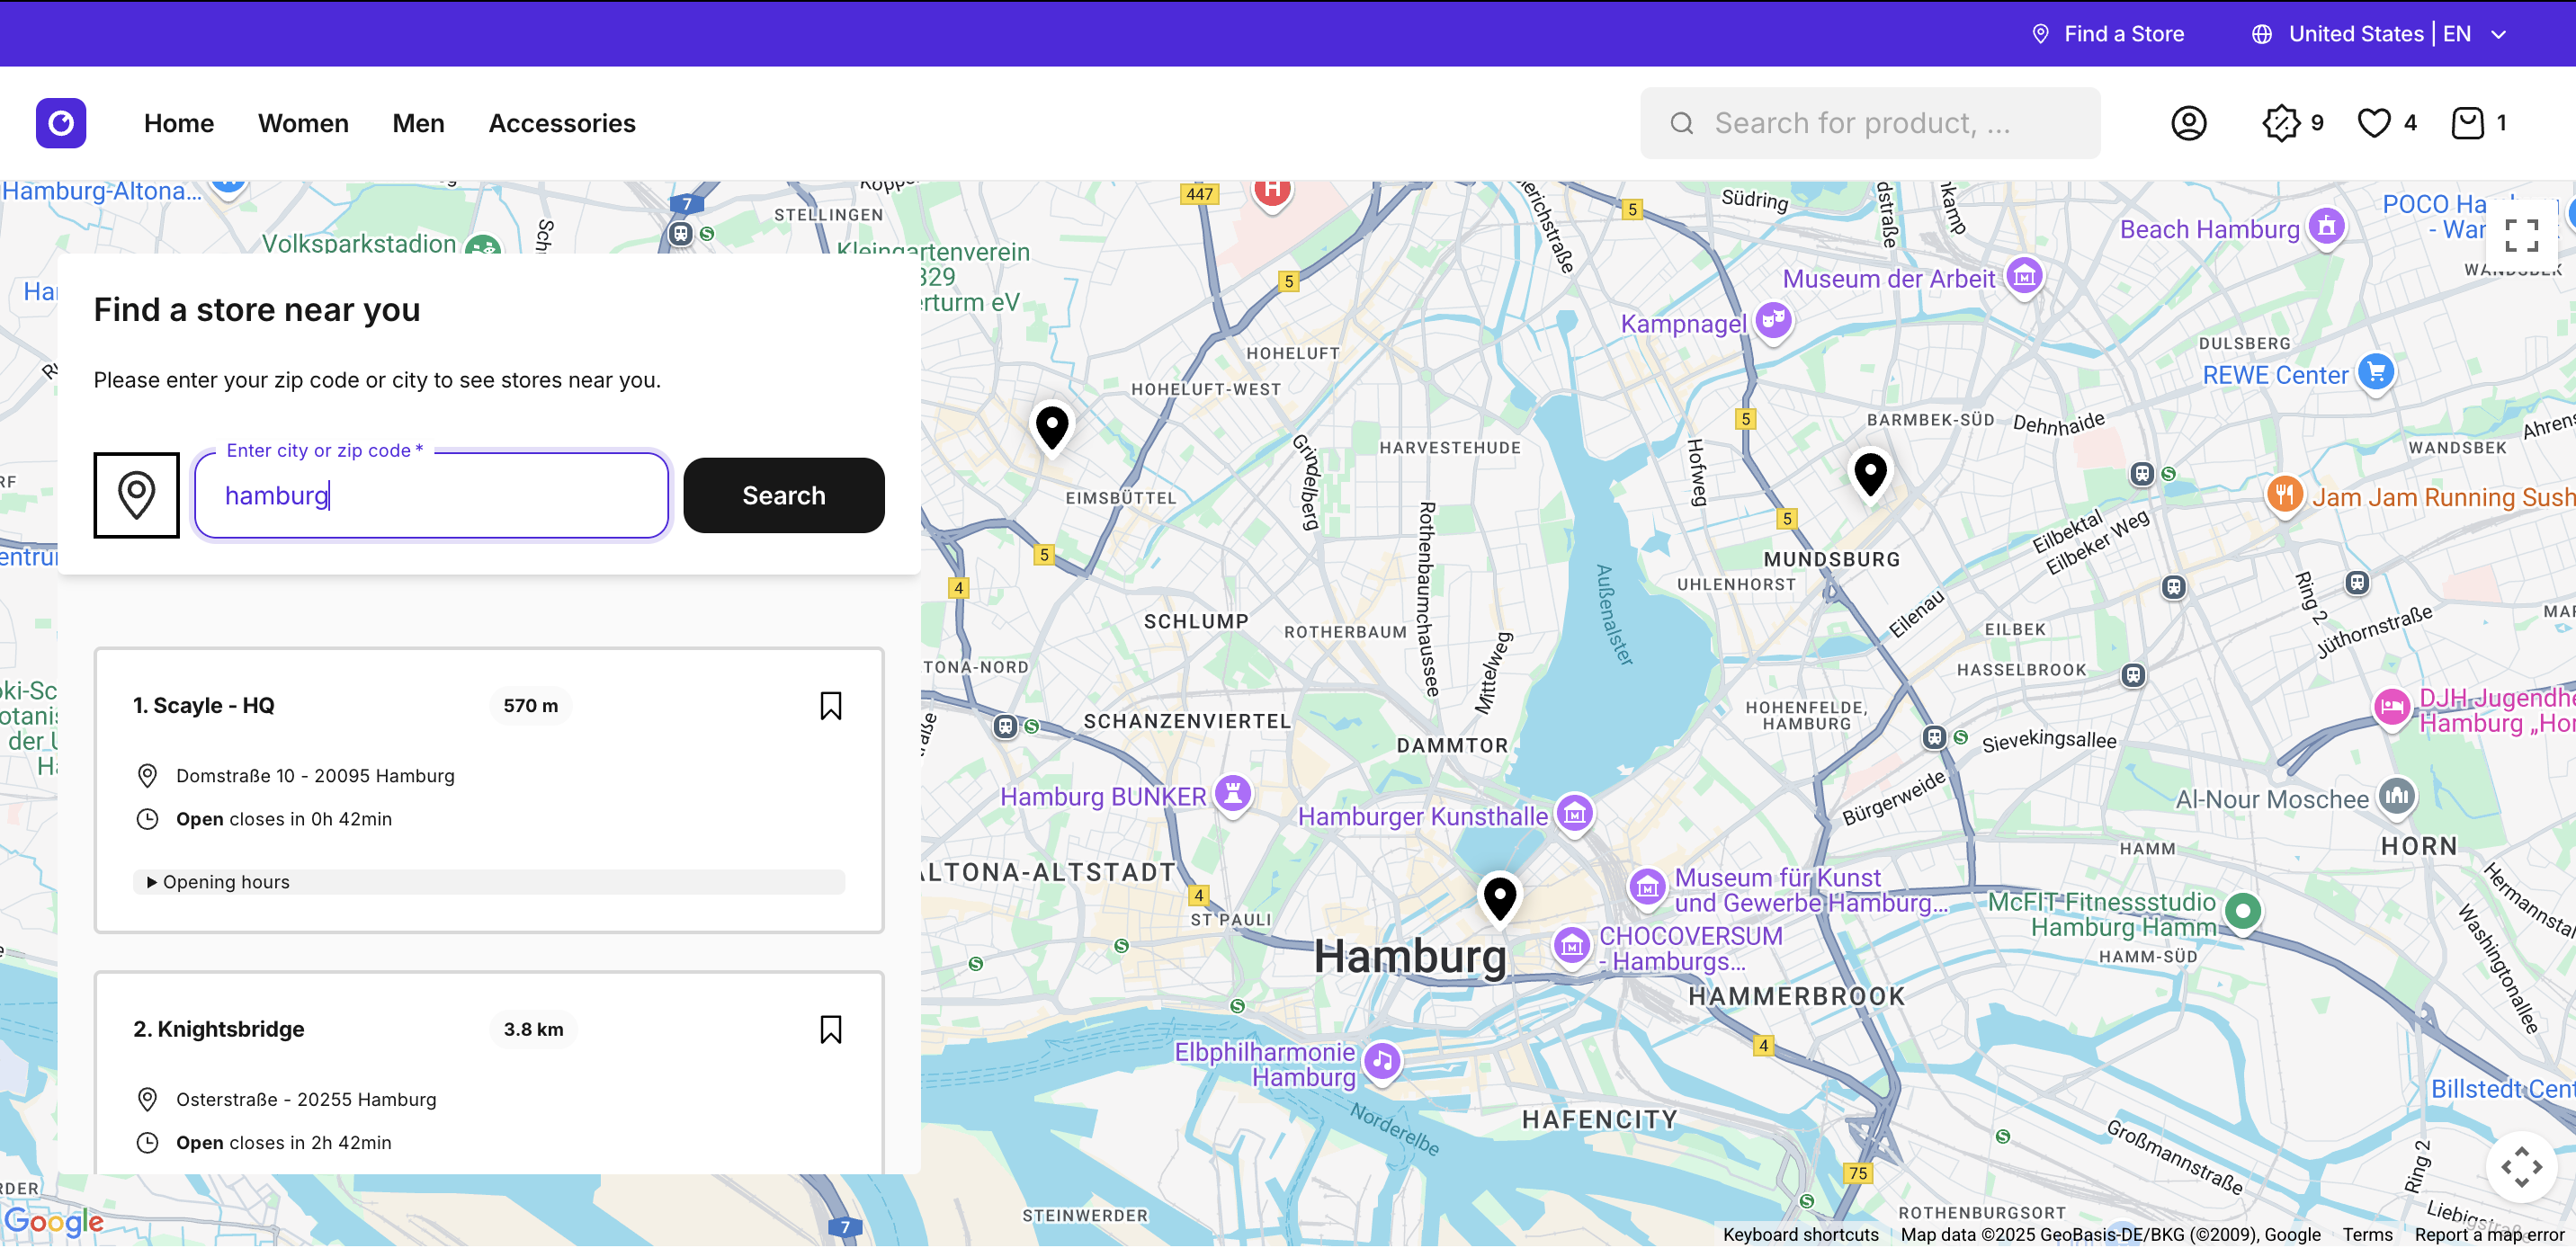Open the user account icon
Image resolution: width=2576 pixels, height=1248 pixels.
point(2188,123)
